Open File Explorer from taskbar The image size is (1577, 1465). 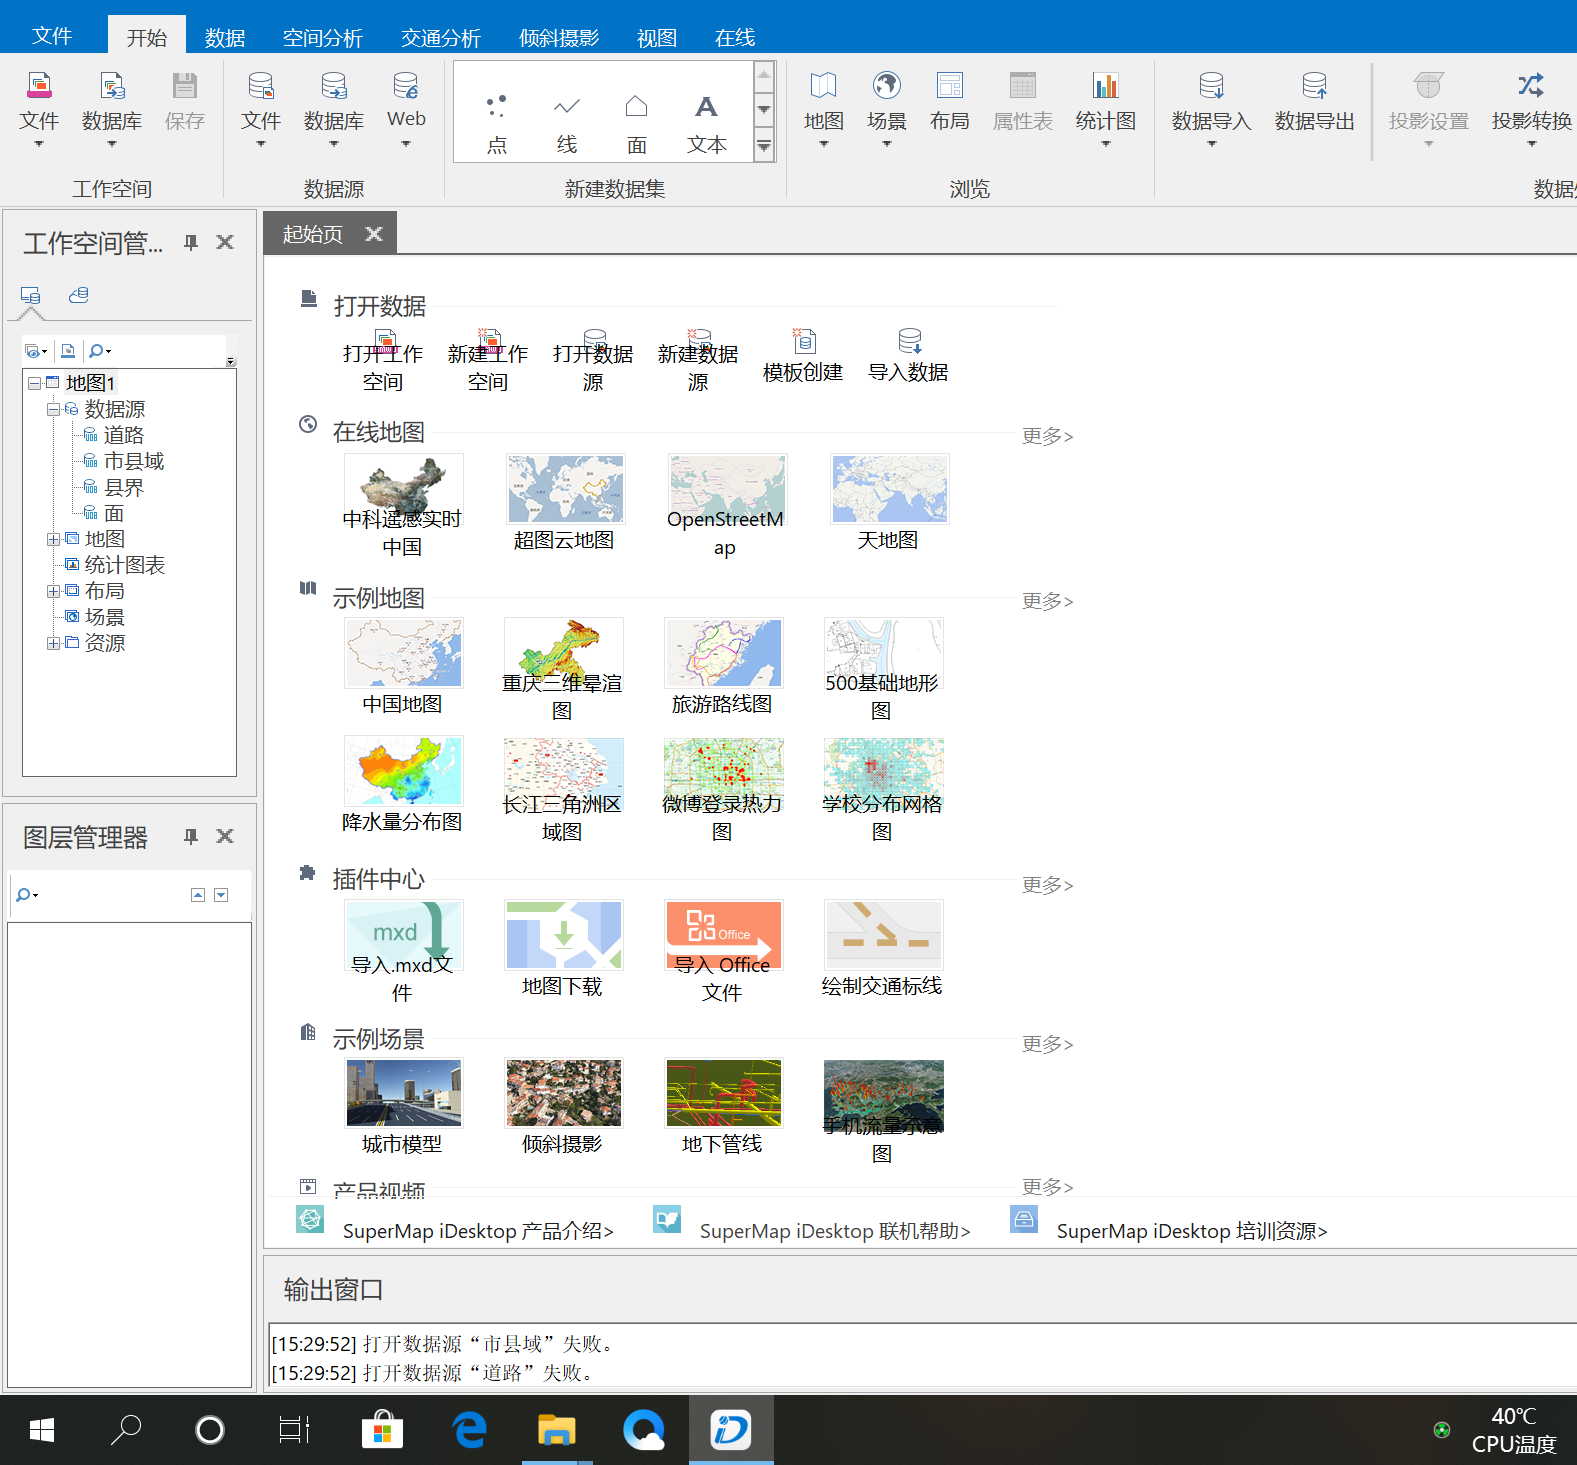coord(556,1430)
